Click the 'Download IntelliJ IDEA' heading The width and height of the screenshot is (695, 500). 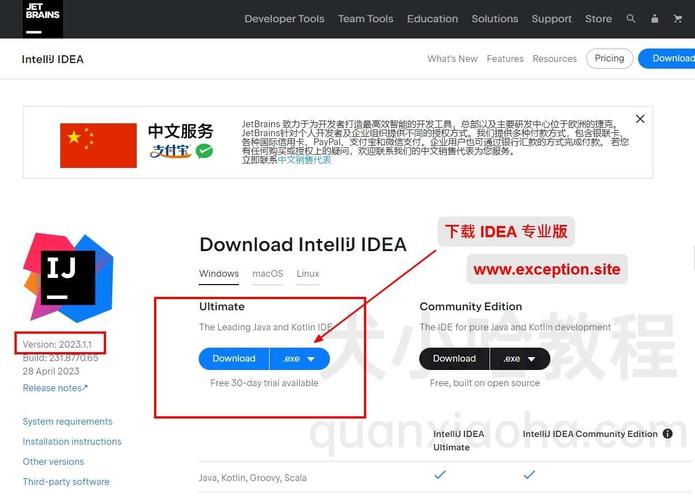(303, 245)
